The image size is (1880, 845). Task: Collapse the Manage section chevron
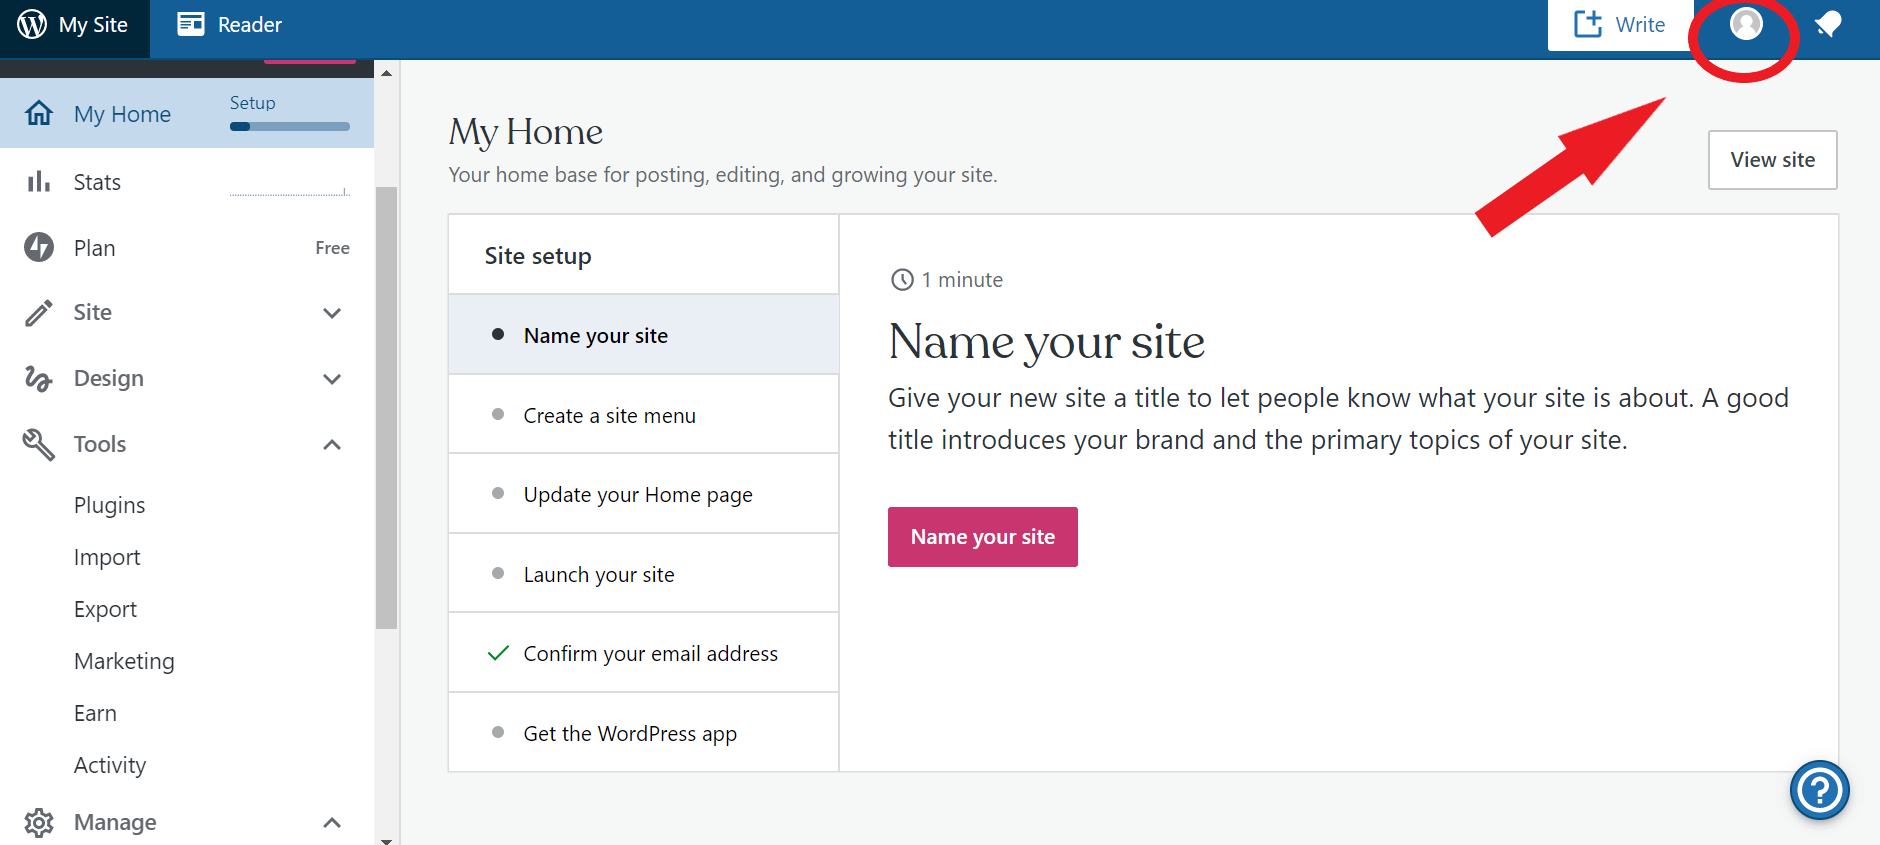click(x=332, y=822)
